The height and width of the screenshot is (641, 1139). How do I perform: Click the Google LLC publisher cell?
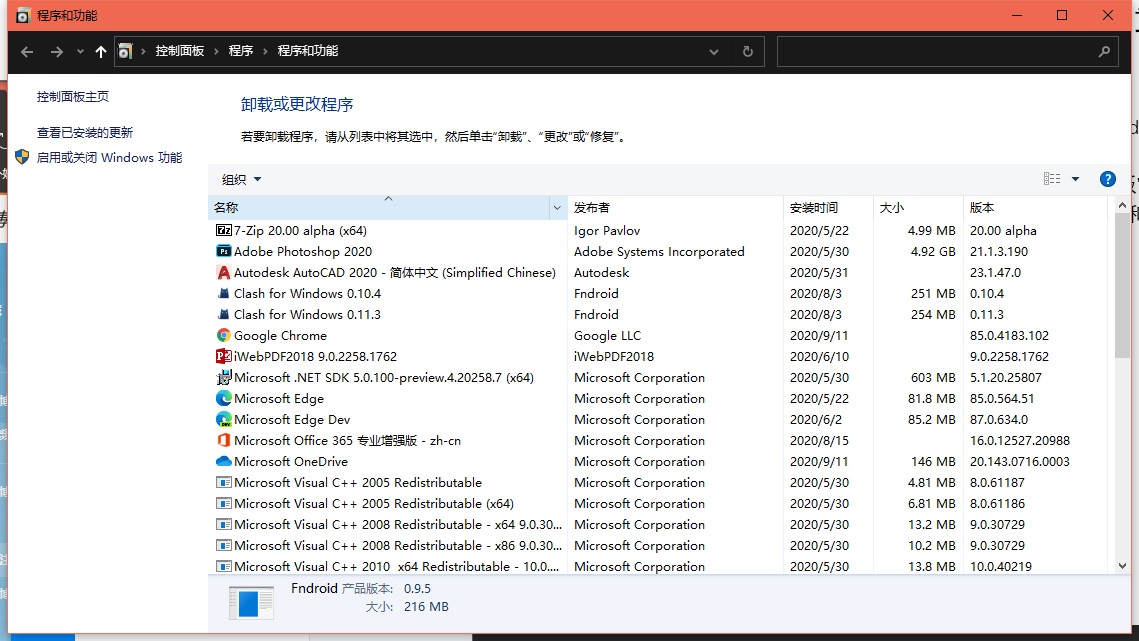(607, 336)
